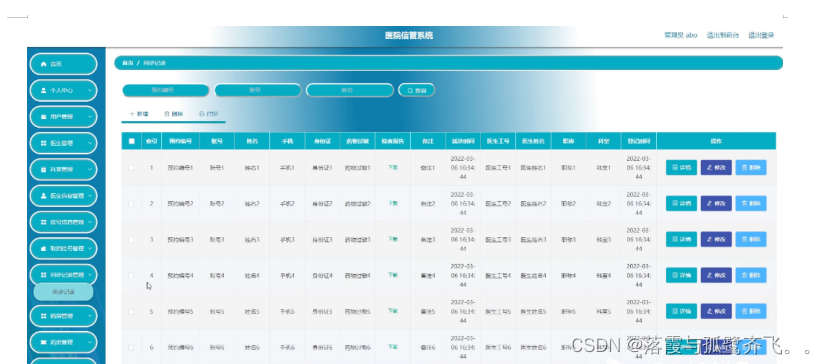The image size is (825, 364).
Task: Click 首页 in the breadcrumb bar
Action: pyautogui.click(x=127, y=63)
